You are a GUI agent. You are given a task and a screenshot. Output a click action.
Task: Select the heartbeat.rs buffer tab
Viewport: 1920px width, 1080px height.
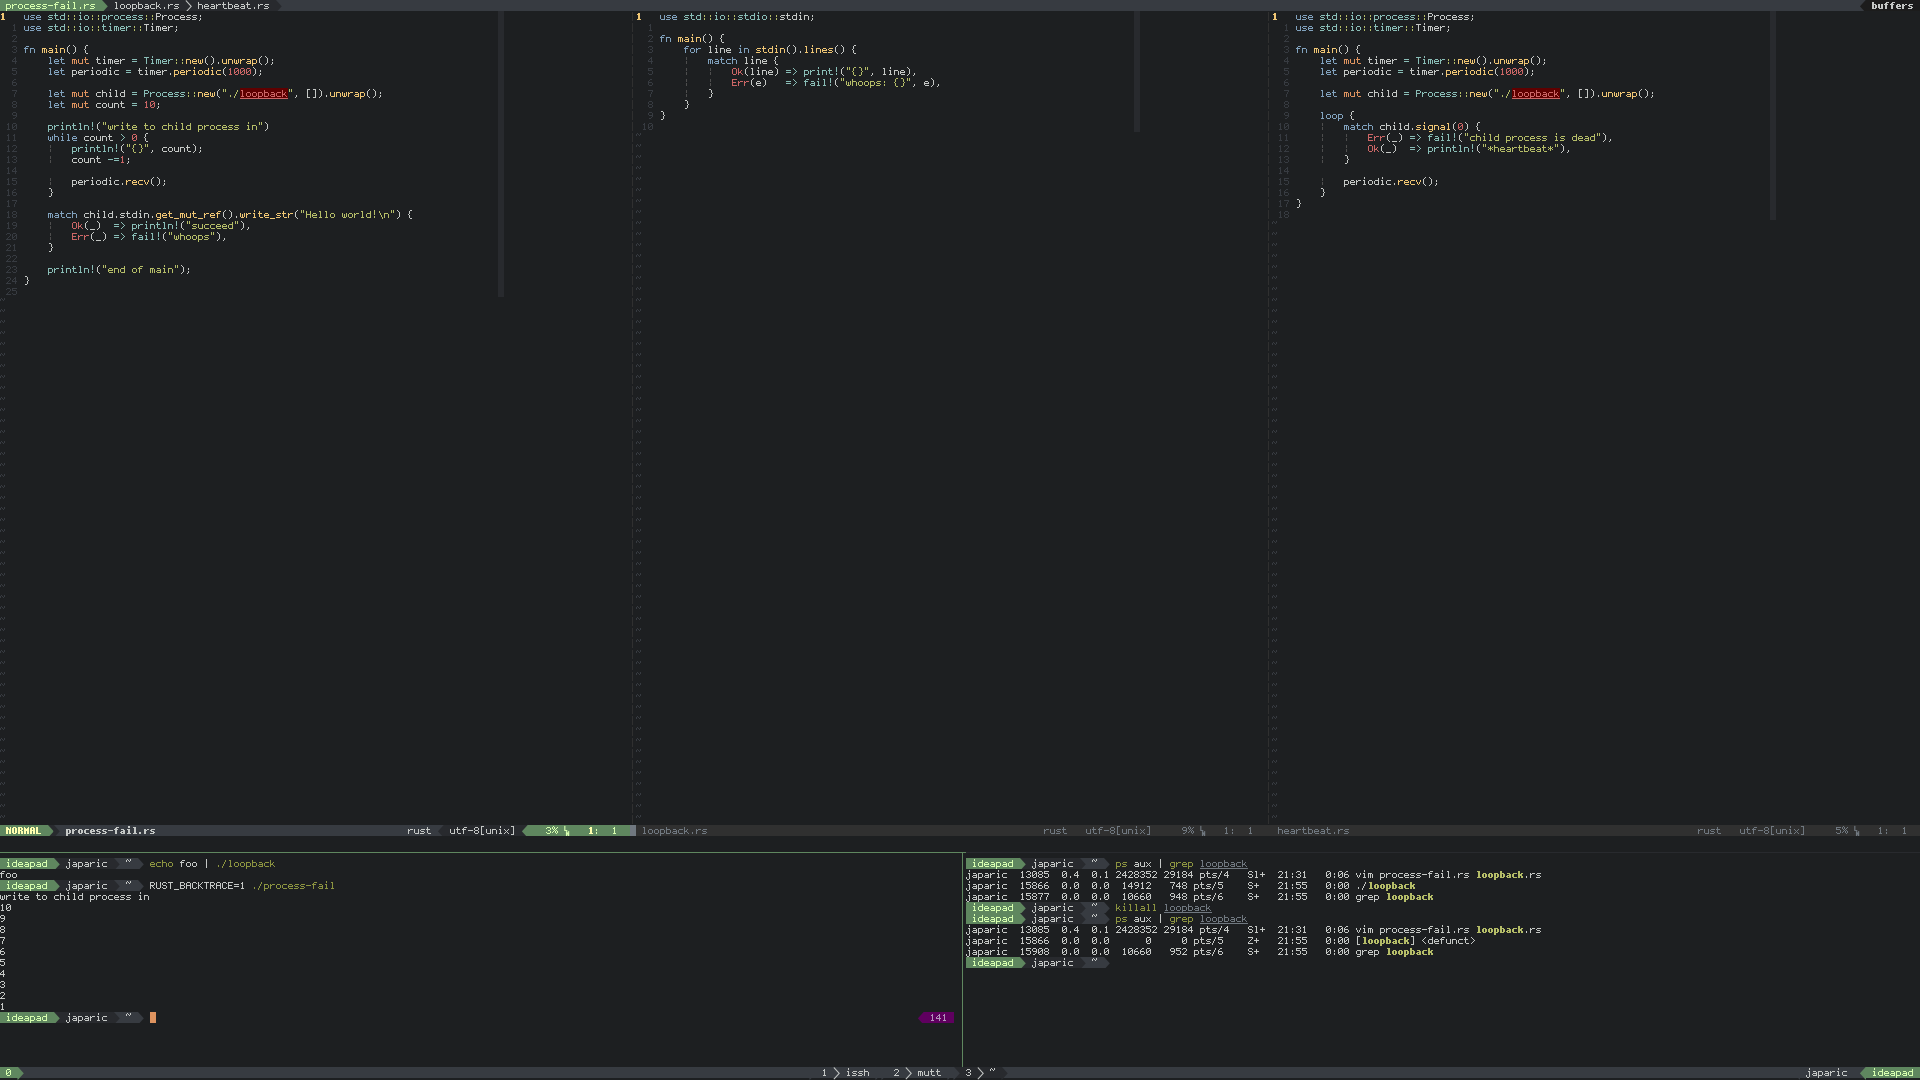233,6
